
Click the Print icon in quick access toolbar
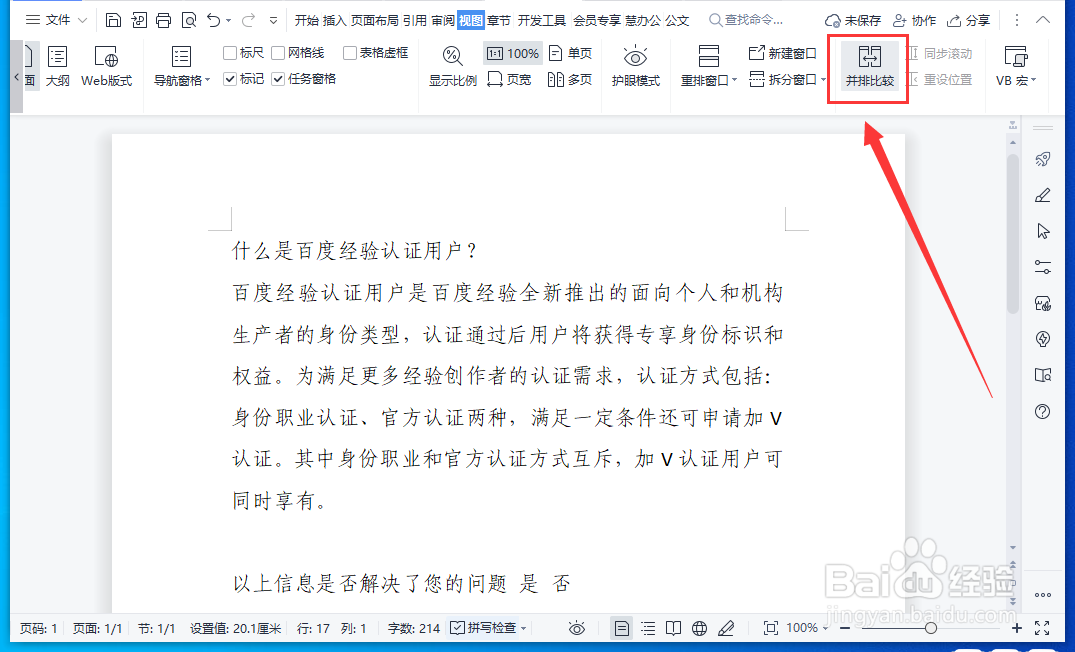click(x=163, y=19)
